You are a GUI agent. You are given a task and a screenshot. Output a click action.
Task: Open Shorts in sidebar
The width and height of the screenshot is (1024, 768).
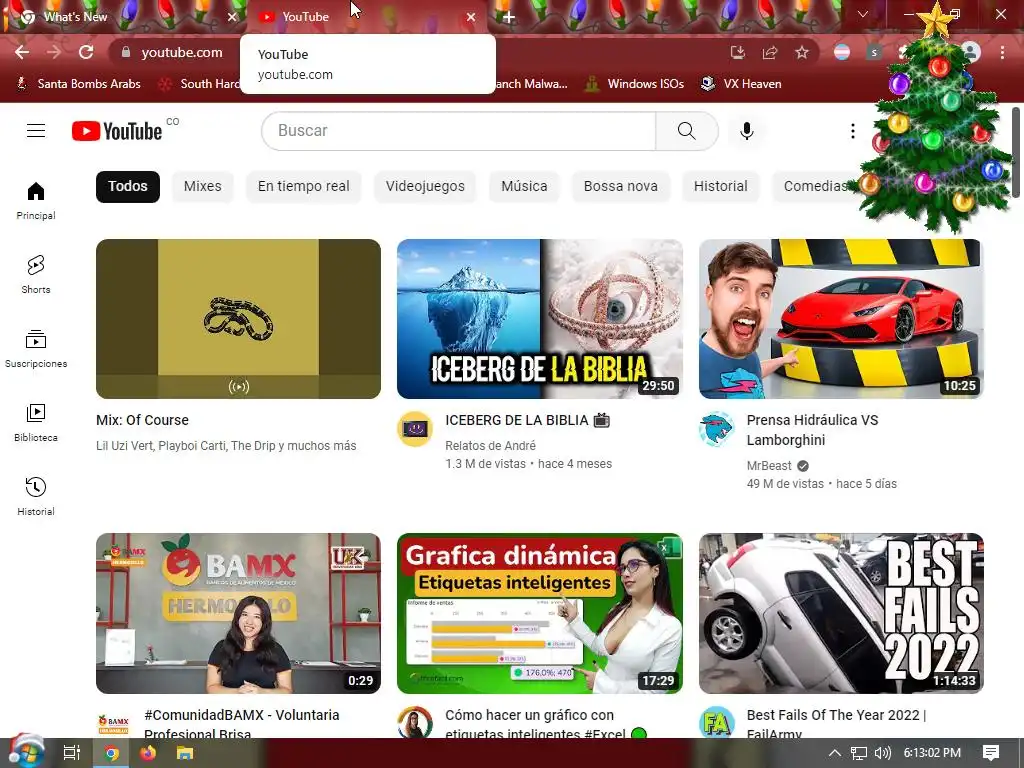click(36, 274)
